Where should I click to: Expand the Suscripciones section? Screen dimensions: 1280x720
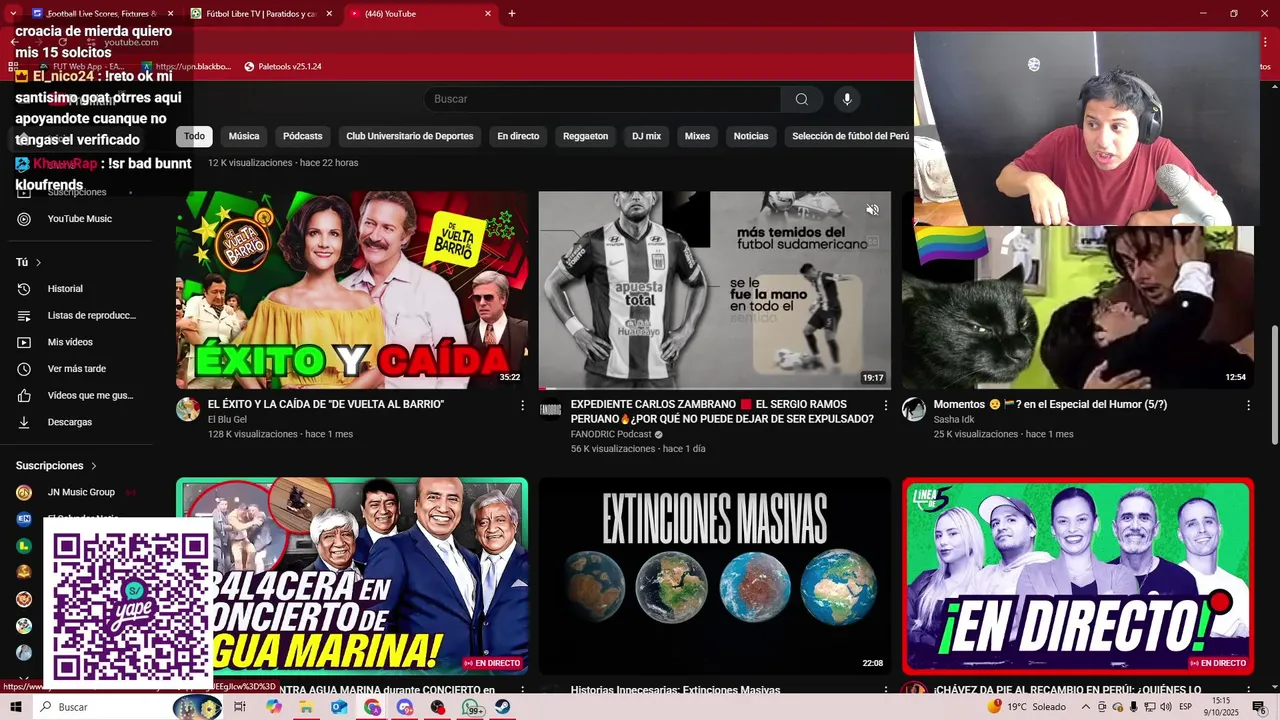[57, 466]
